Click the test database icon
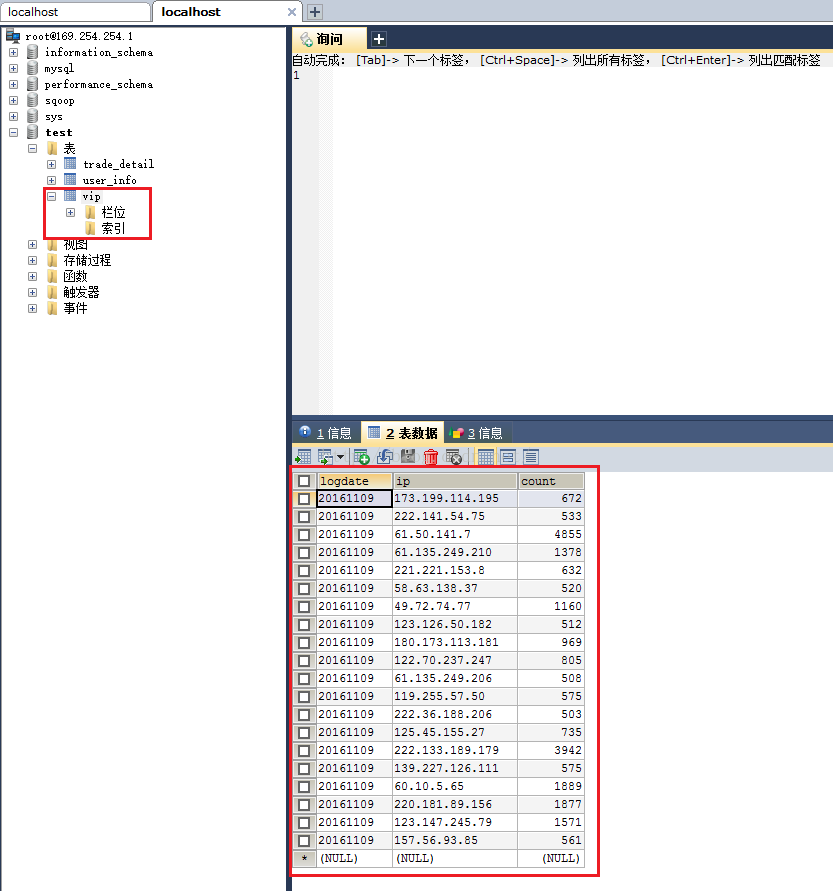 (x=33, y=132)
